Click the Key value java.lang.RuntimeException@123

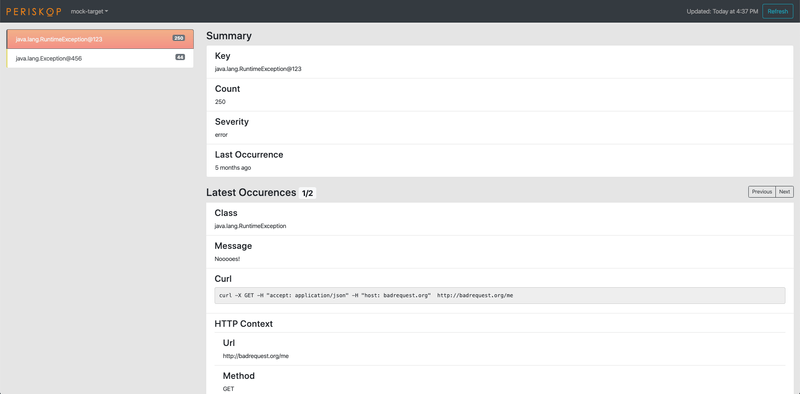click(x=258, y=69)
